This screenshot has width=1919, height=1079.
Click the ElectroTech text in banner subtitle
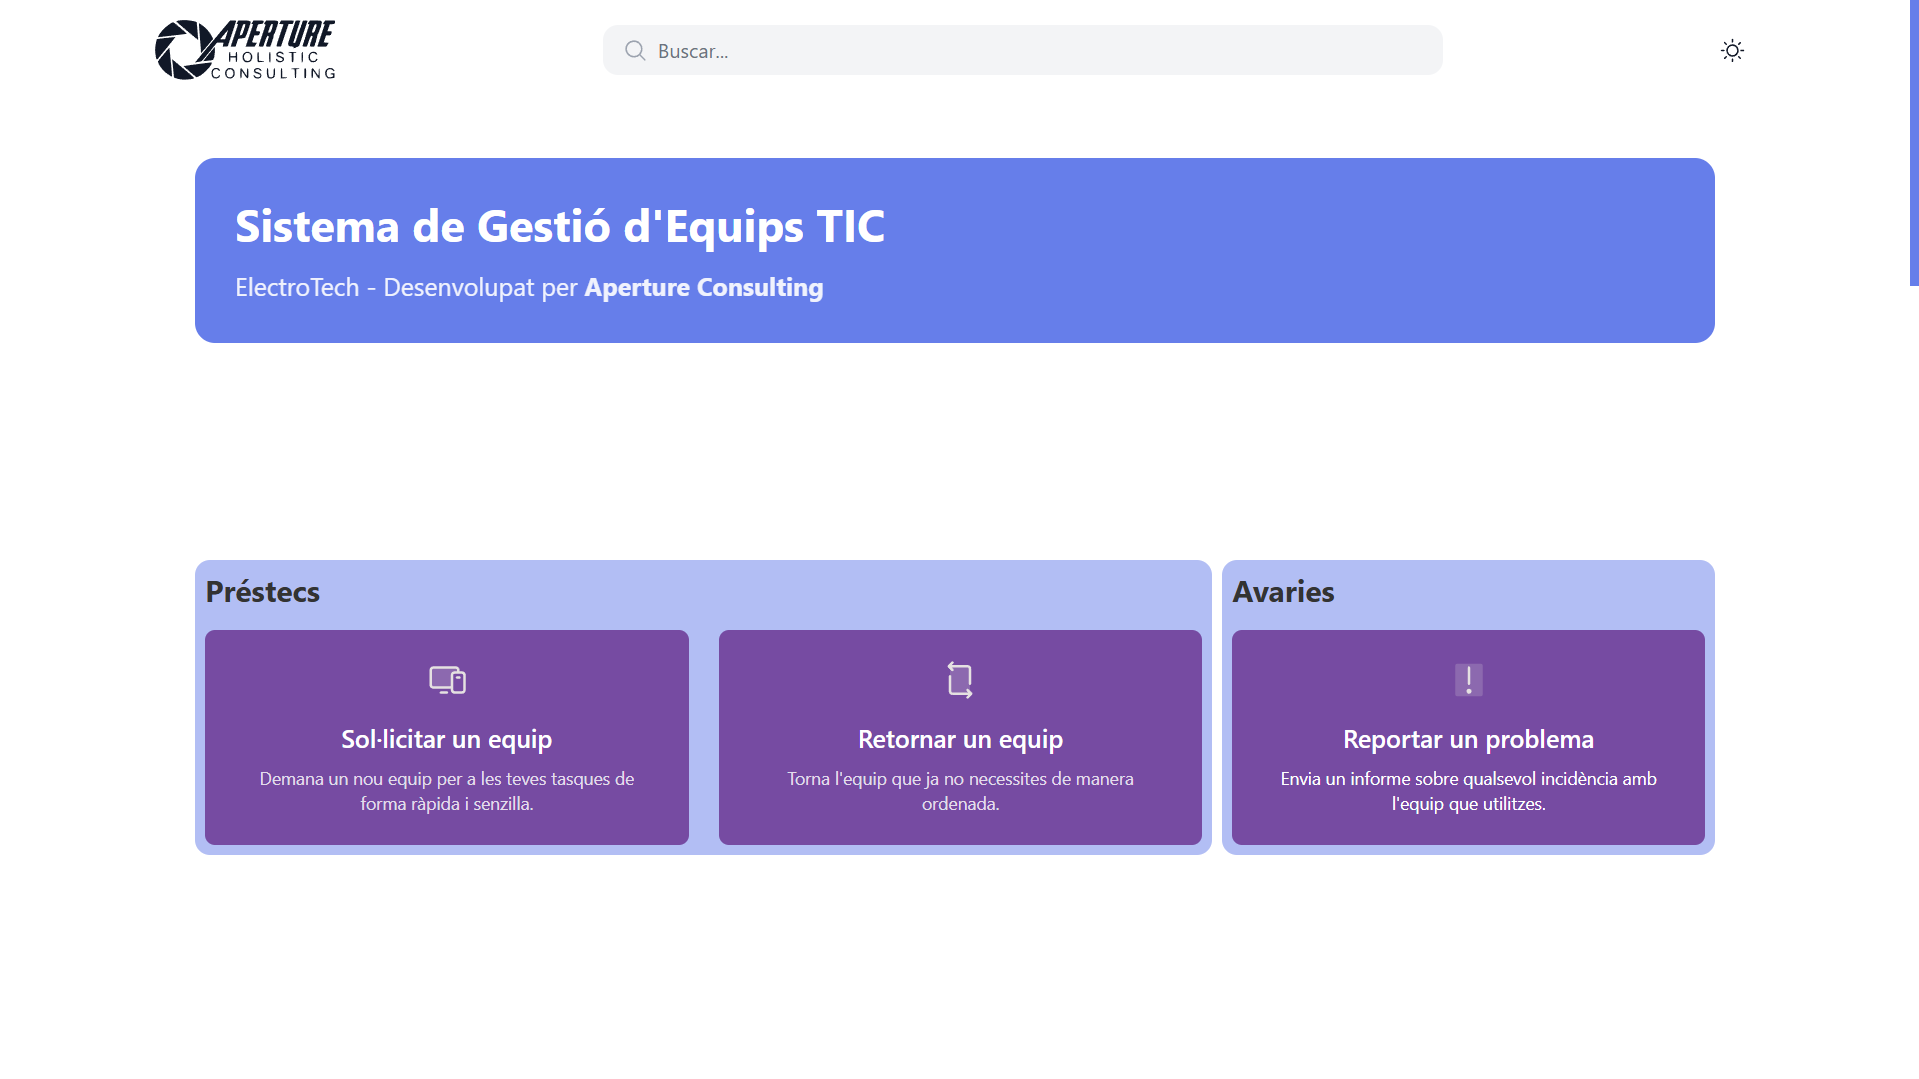point(297,287)
